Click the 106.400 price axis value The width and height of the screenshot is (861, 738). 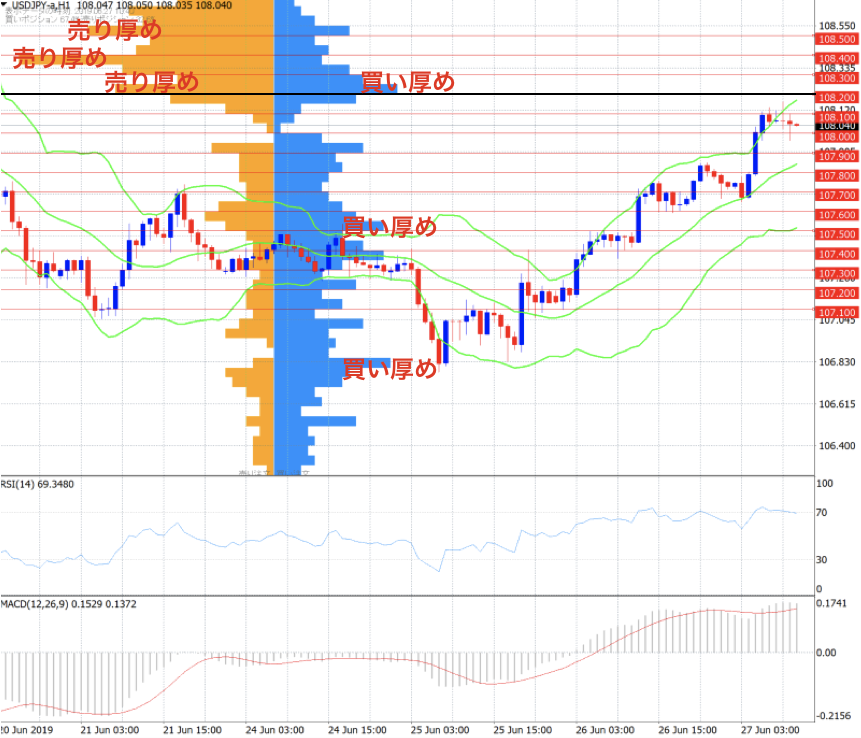837,446
